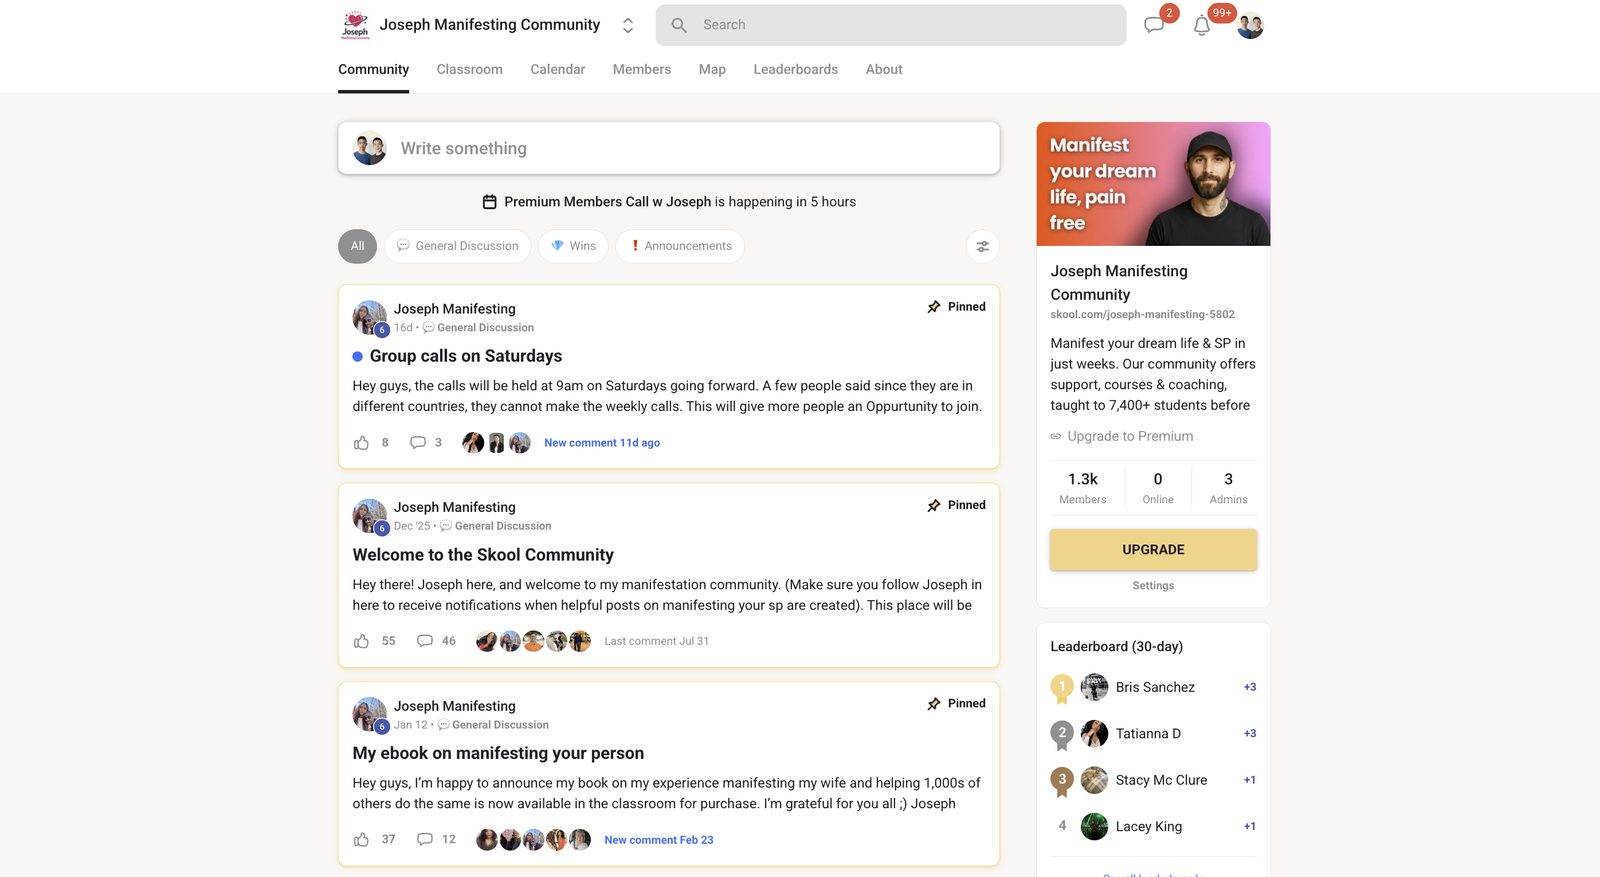1600x877 pixels.
Task: Open the chat messages icon
Action: 1154,25
